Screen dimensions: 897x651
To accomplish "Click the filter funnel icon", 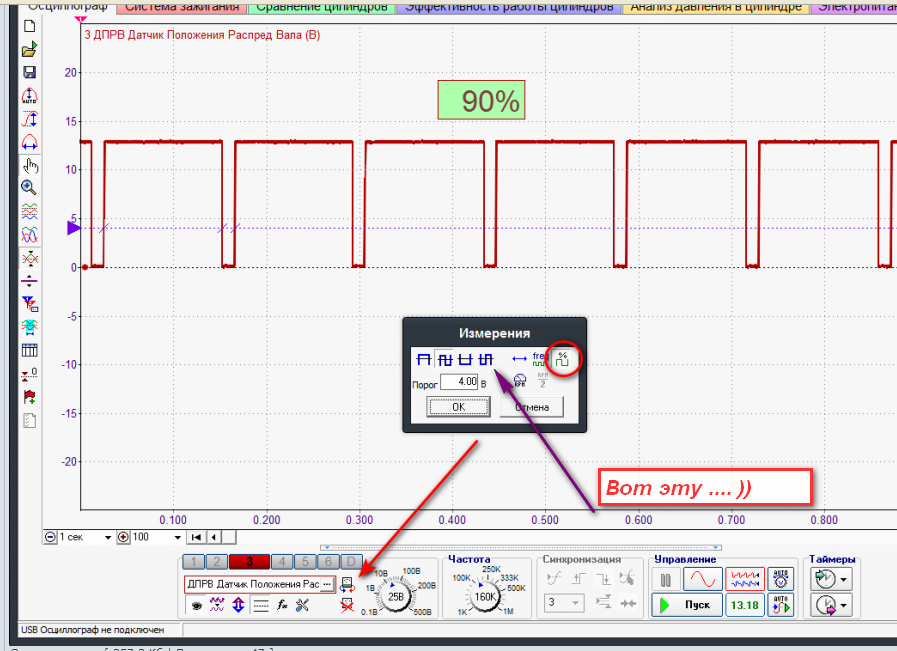I will tap(30, 304).
